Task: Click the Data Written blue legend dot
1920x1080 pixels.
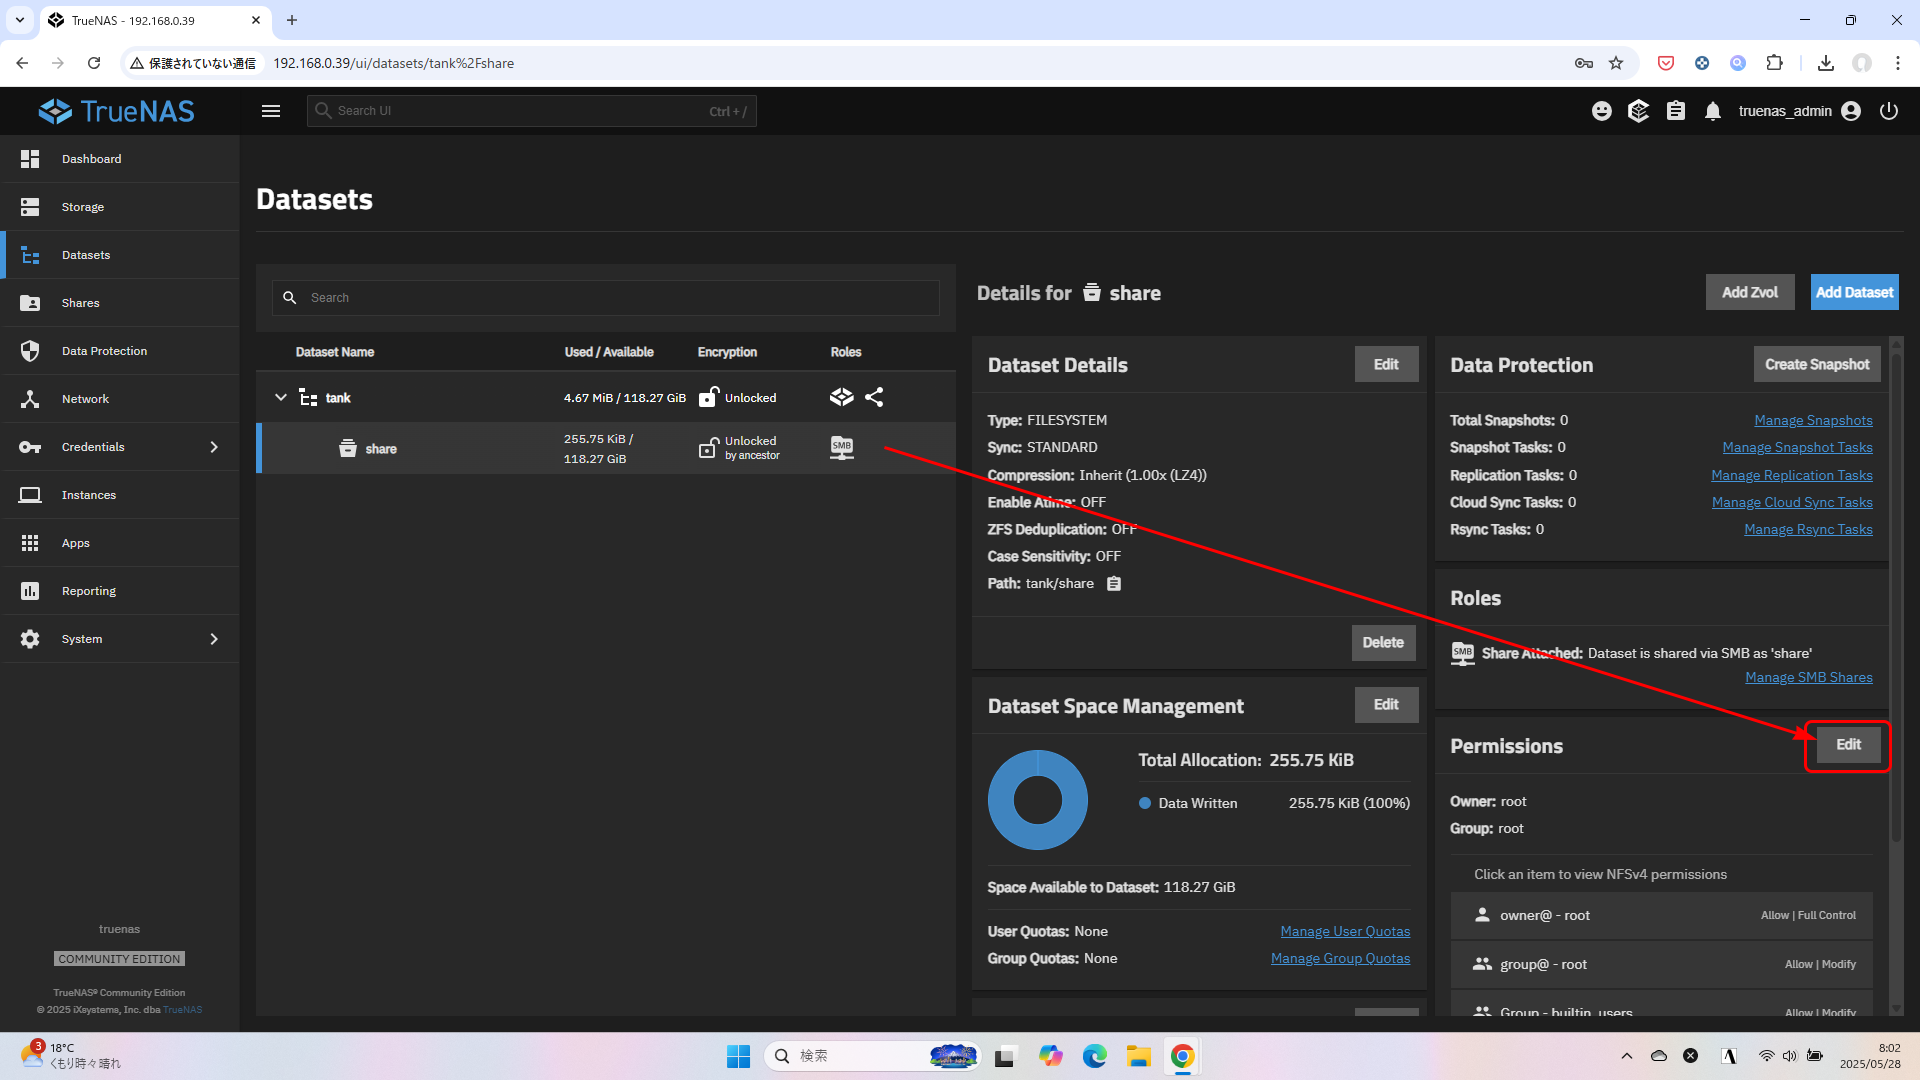Action: 1145,803
